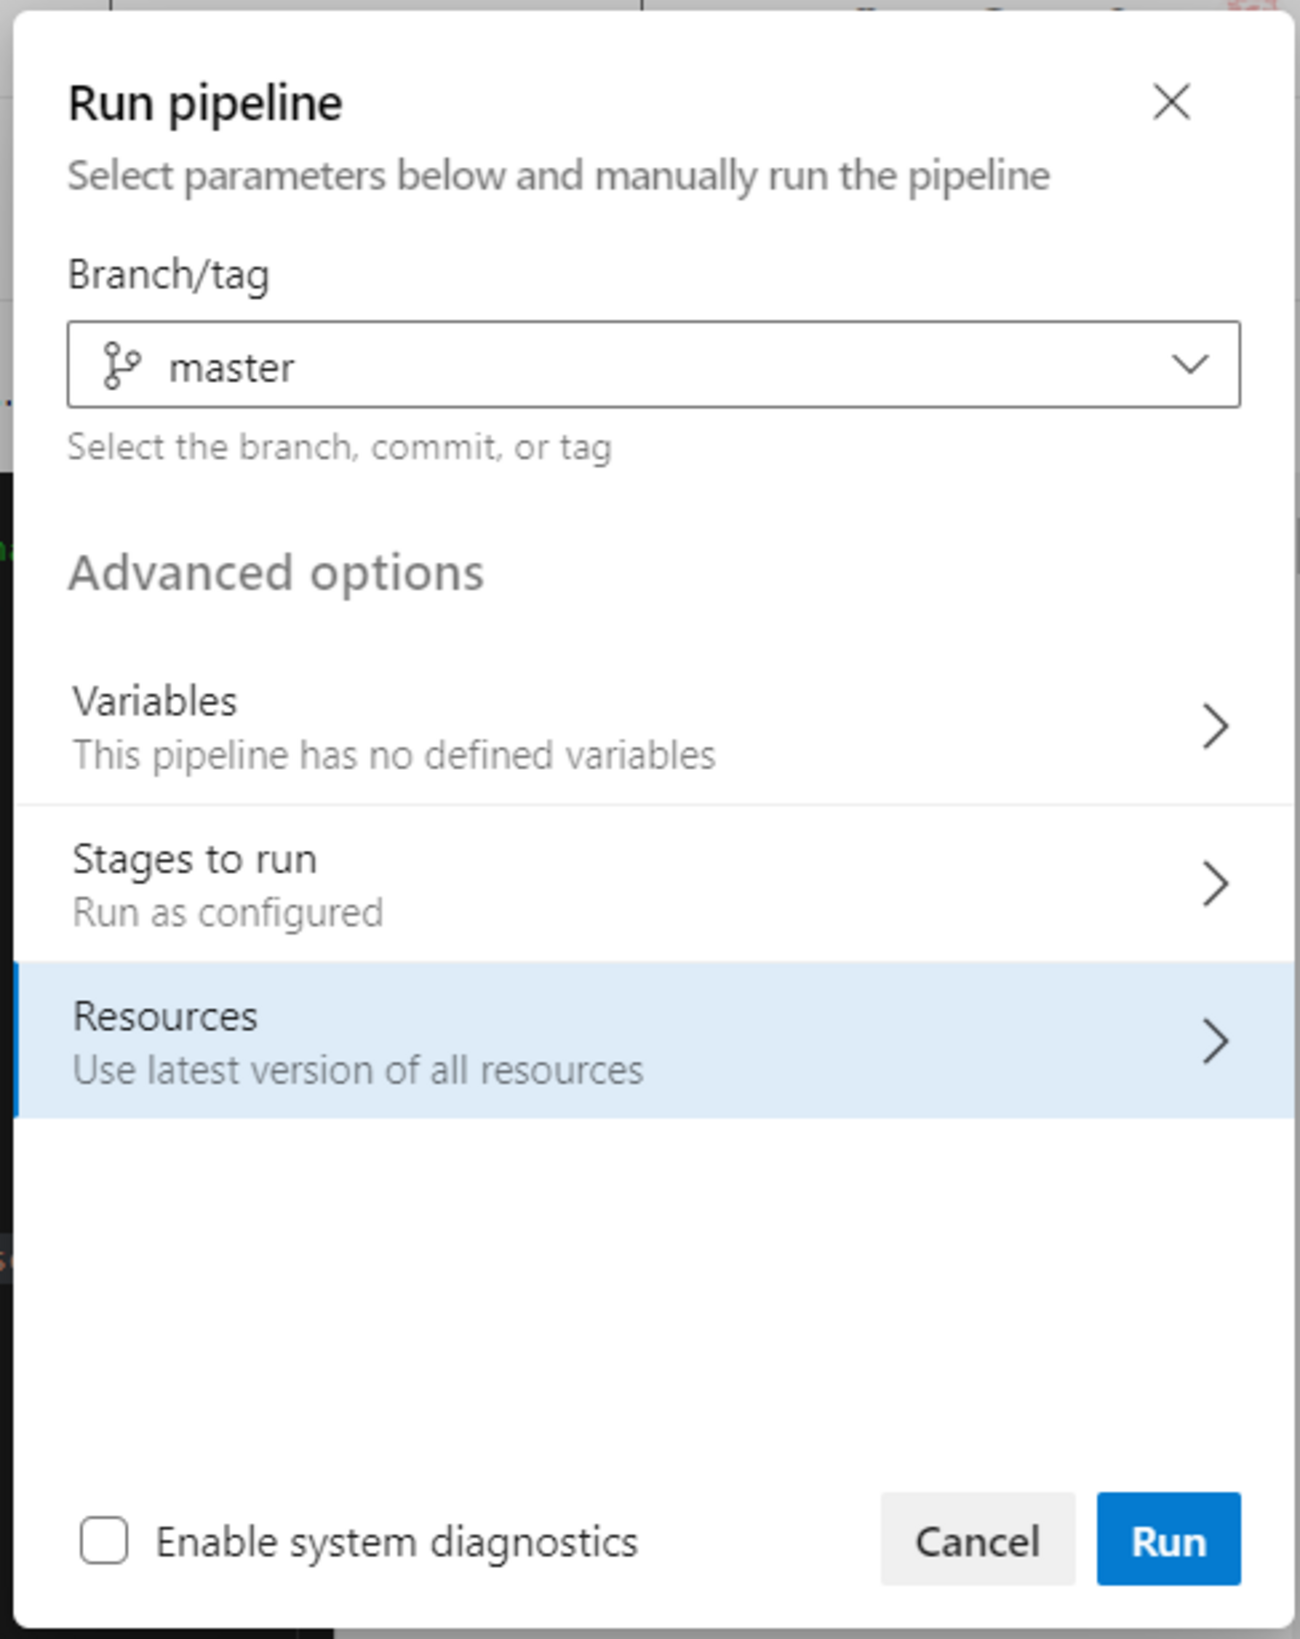This screenshot has width=1300, height=1639.
Task: Click the Variables row chevron arrow
Action: [1215, 726]
